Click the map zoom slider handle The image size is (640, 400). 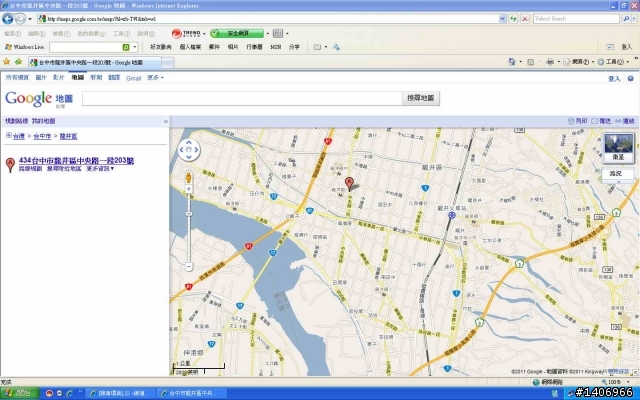tap(189, 214)
